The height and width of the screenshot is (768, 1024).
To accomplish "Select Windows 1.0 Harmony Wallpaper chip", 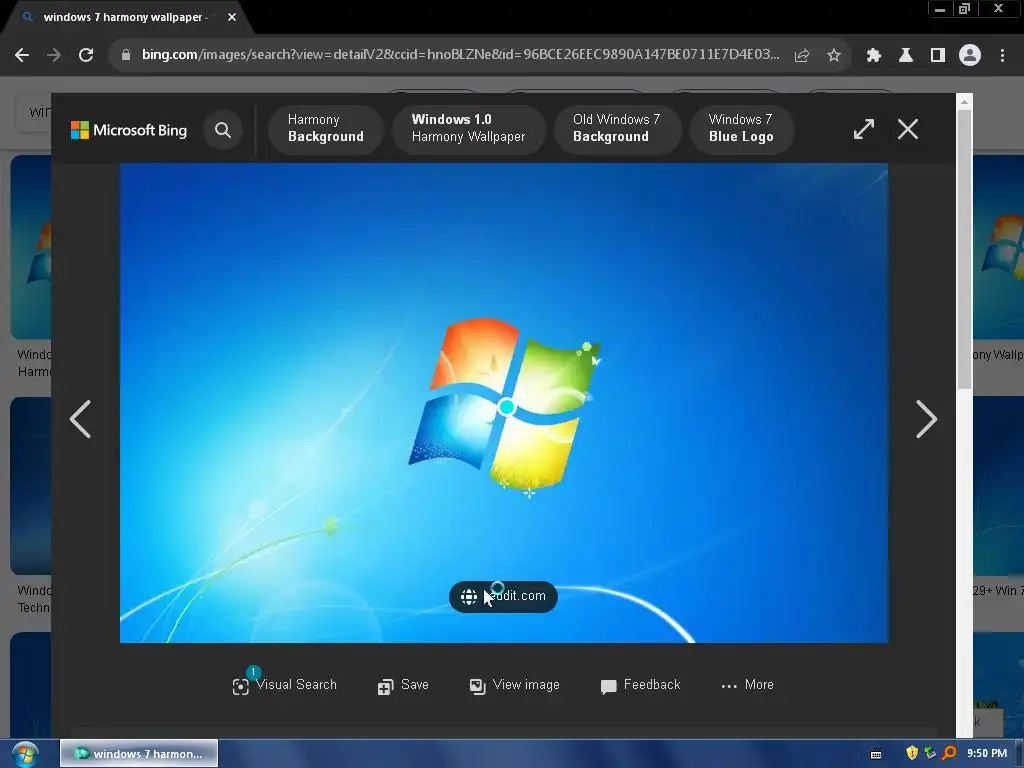I will [x=468, y=129].
